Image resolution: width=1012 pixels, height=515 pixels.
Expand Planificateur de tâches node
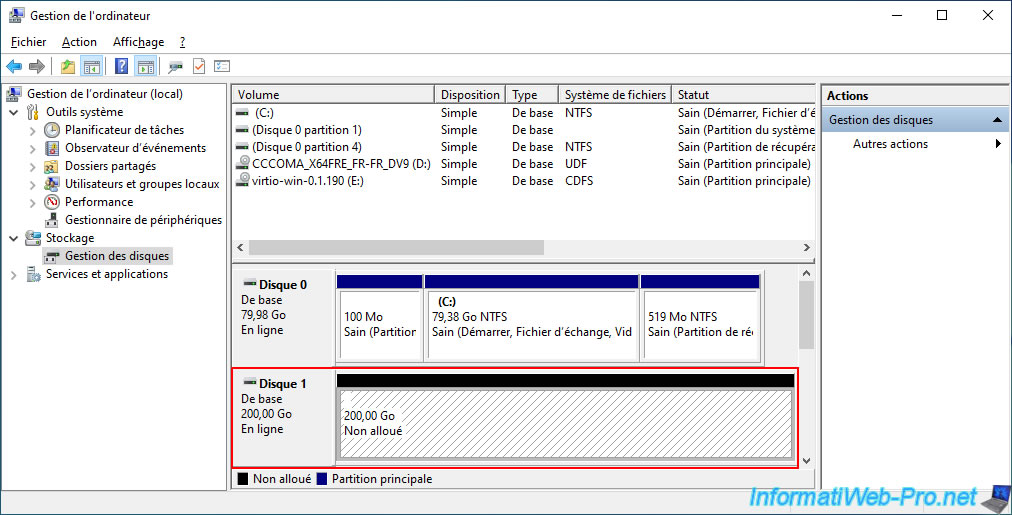coord(32,130)
